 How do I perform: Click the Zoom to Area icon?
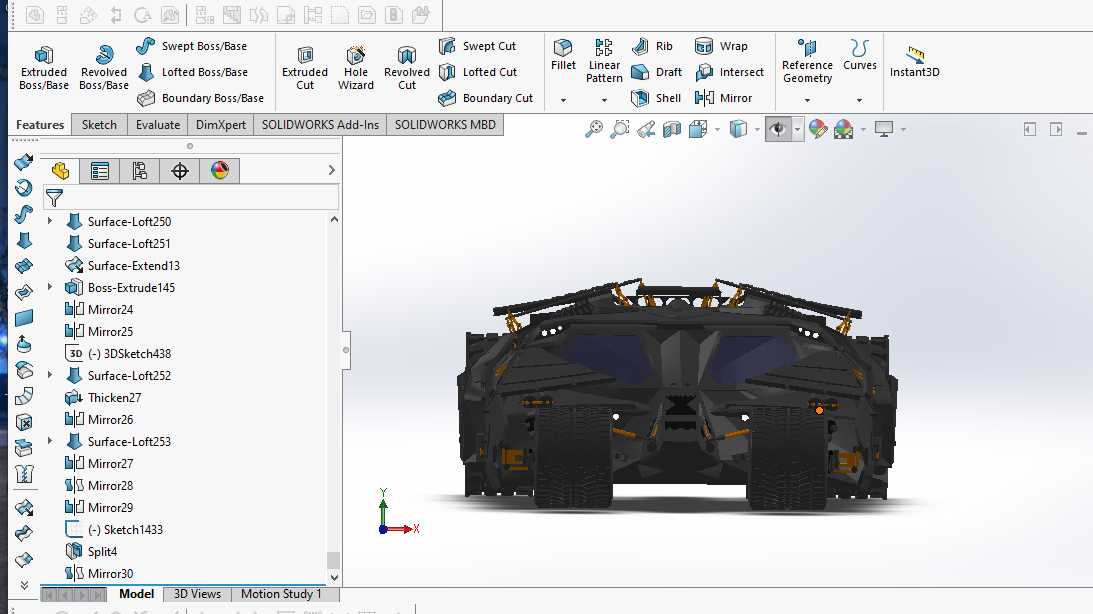tap(620, 129)
